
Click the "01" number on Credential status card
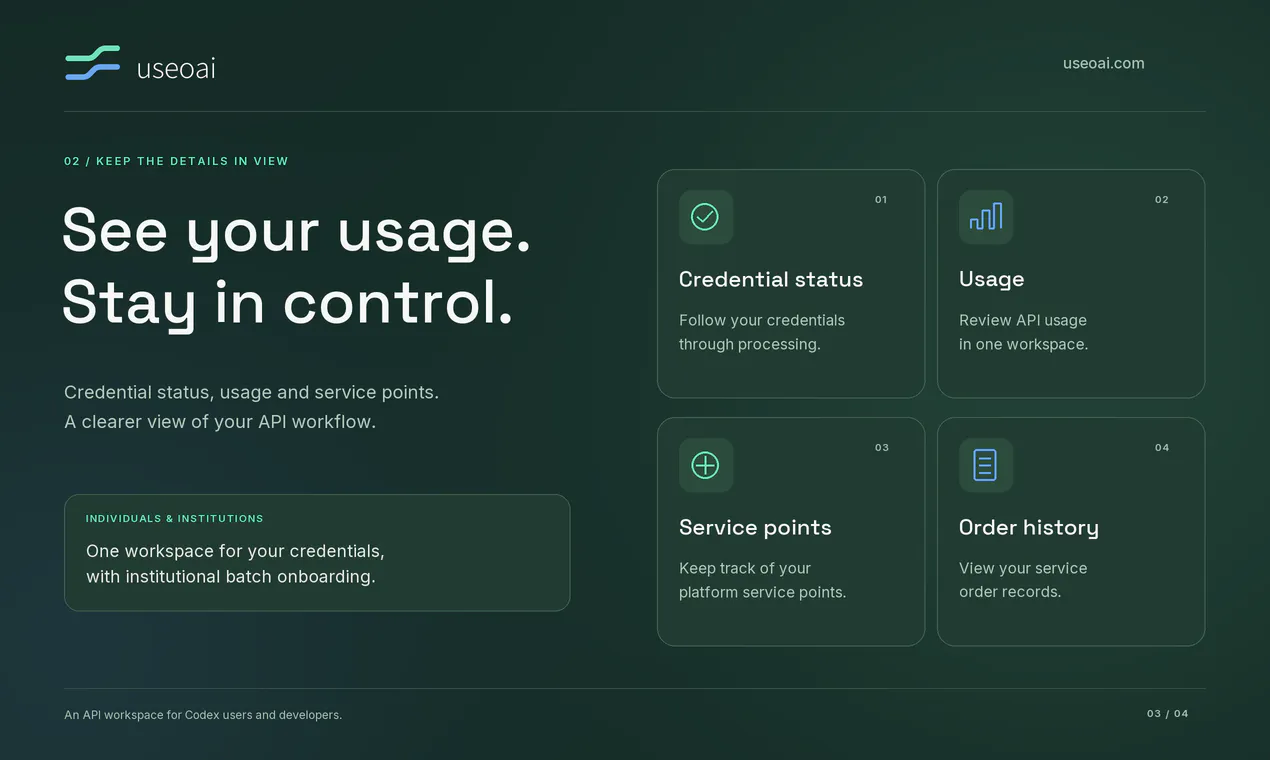[x=881, y=200]
